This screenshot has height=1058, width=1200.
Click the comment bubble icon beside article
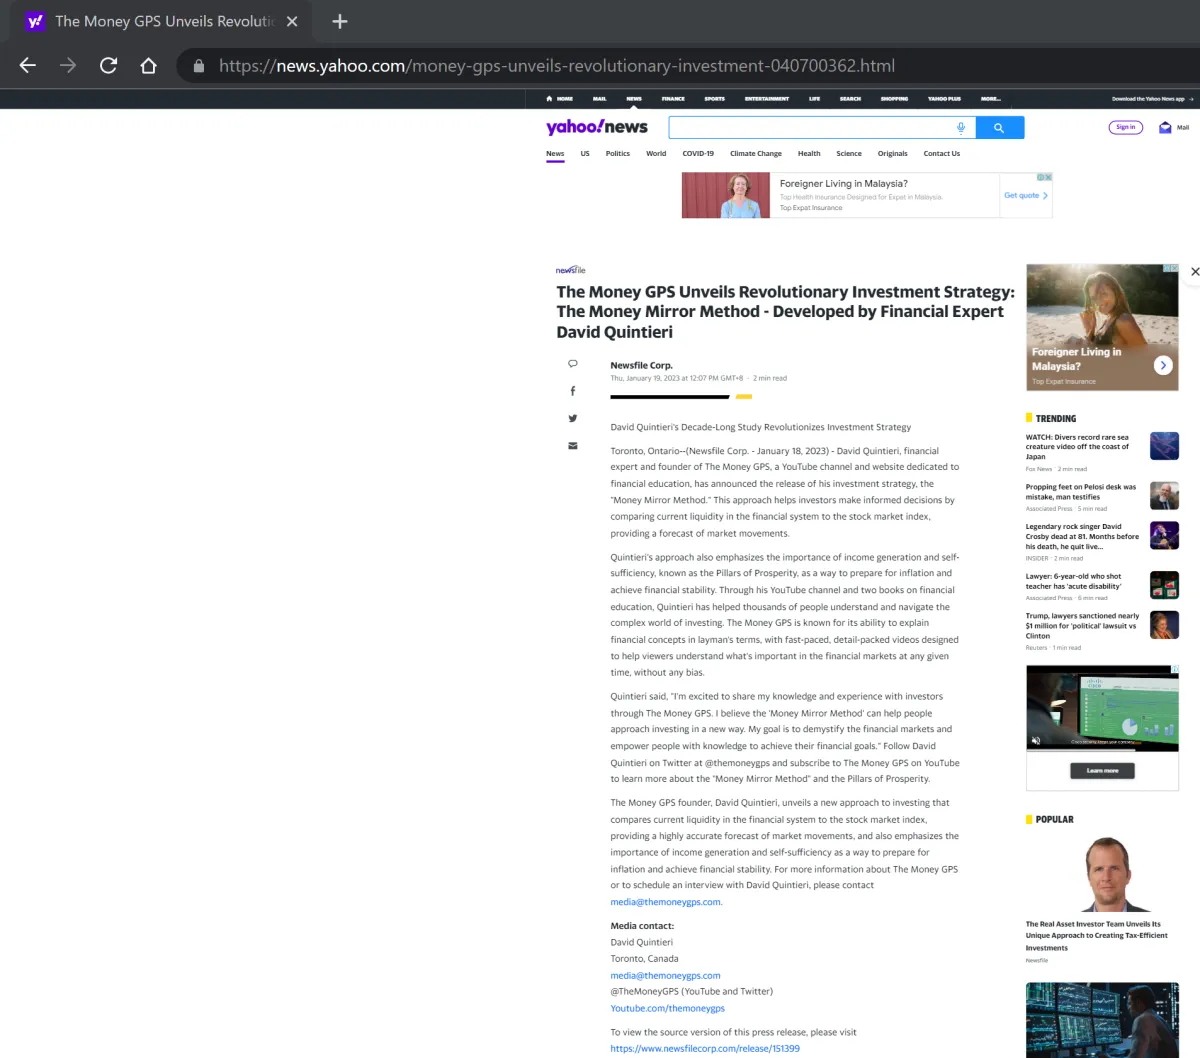coord(573,363)
